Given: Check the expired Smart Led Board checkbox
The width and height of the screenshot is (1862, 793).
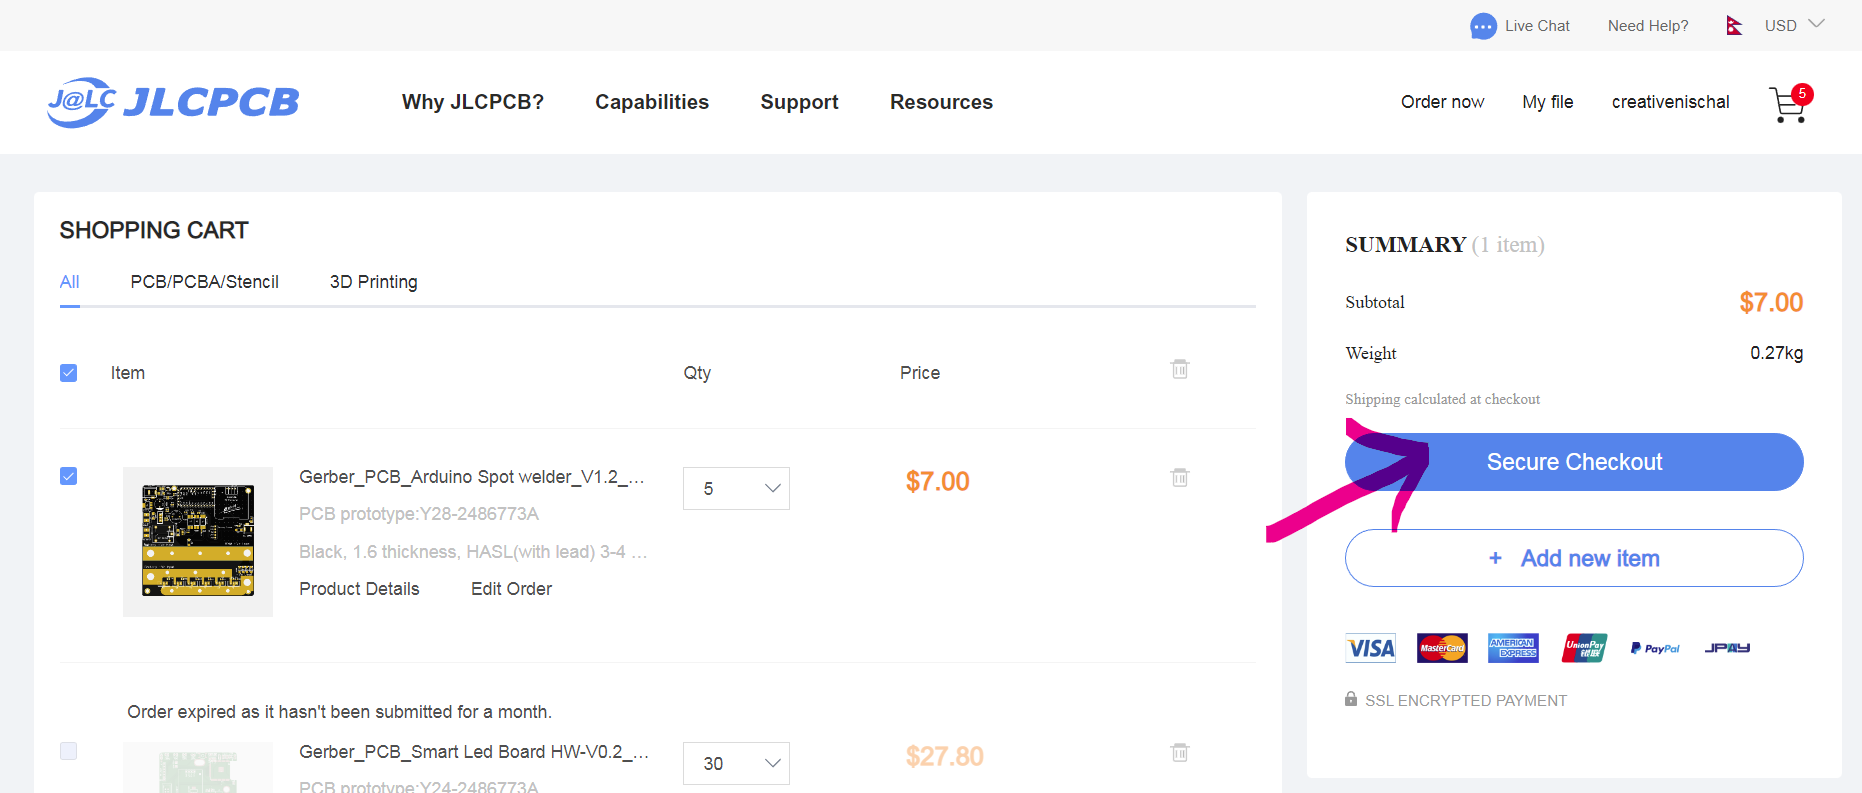Looking at the screenshot, I should coord(68,751).
